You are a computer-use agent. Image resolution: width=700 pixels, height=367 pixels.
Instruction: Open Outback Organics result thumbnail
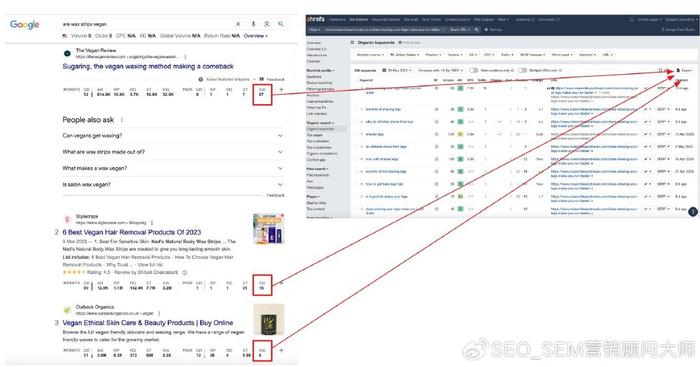269,320
